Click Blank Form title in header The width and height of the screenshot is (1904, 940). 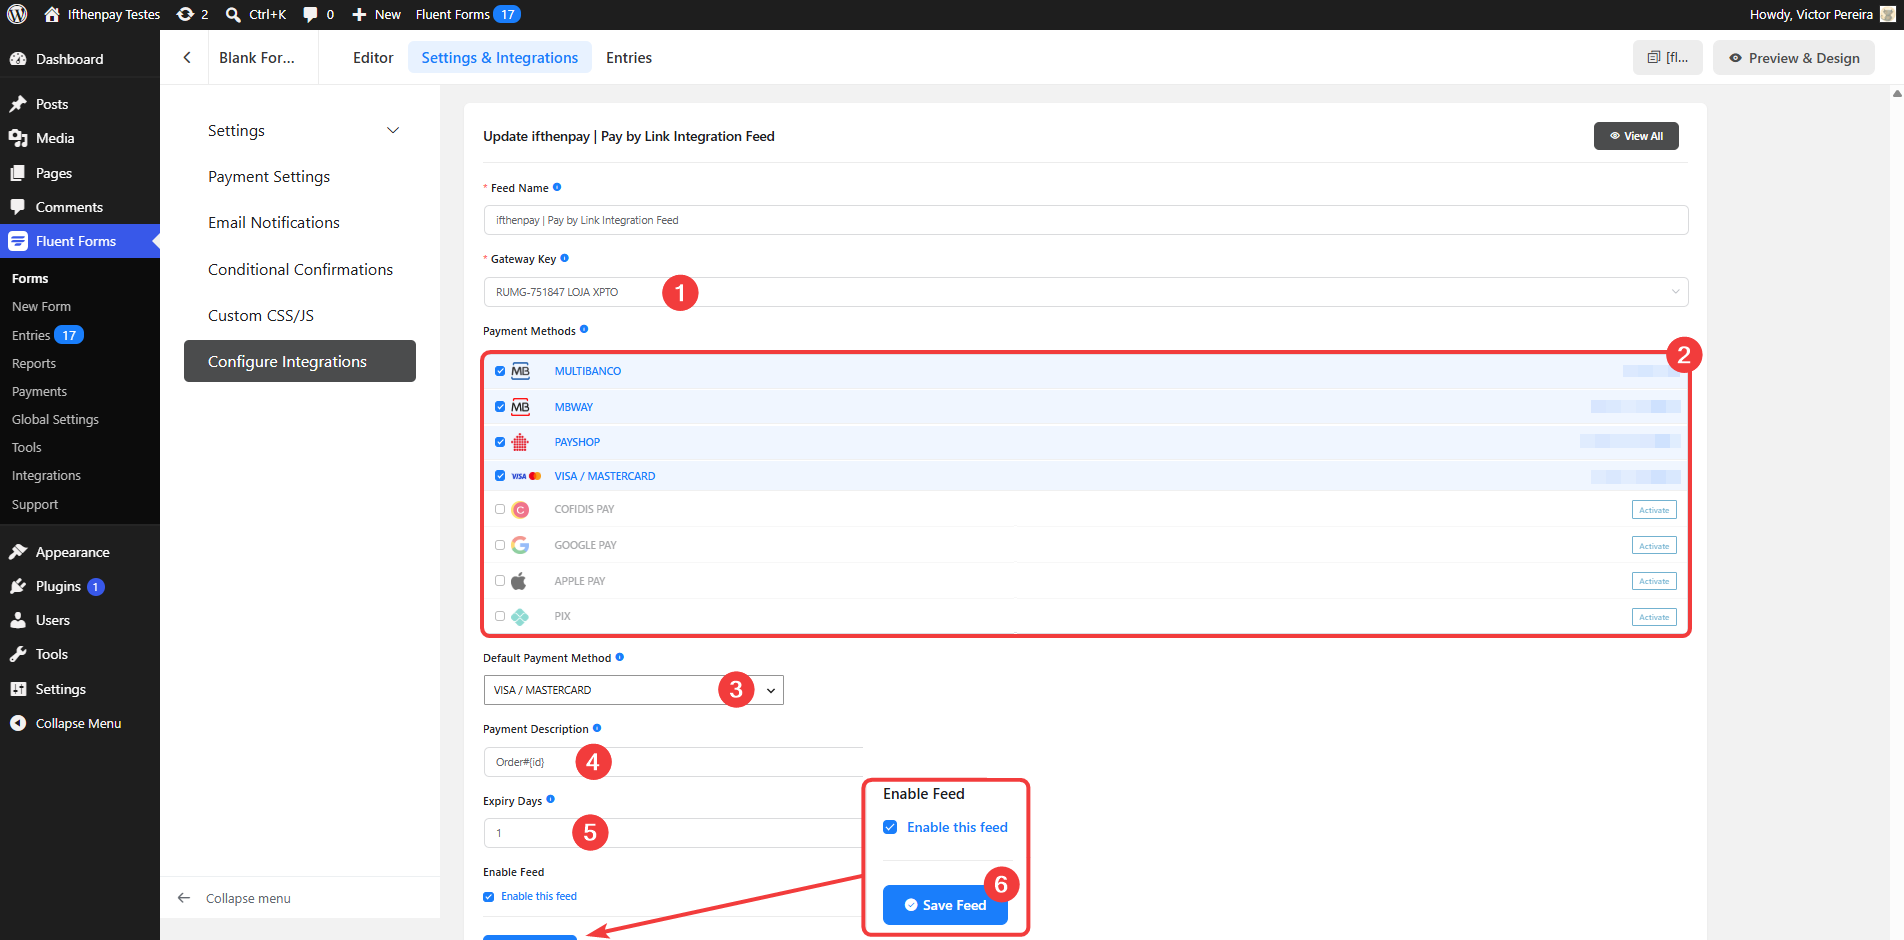(257, 58)
